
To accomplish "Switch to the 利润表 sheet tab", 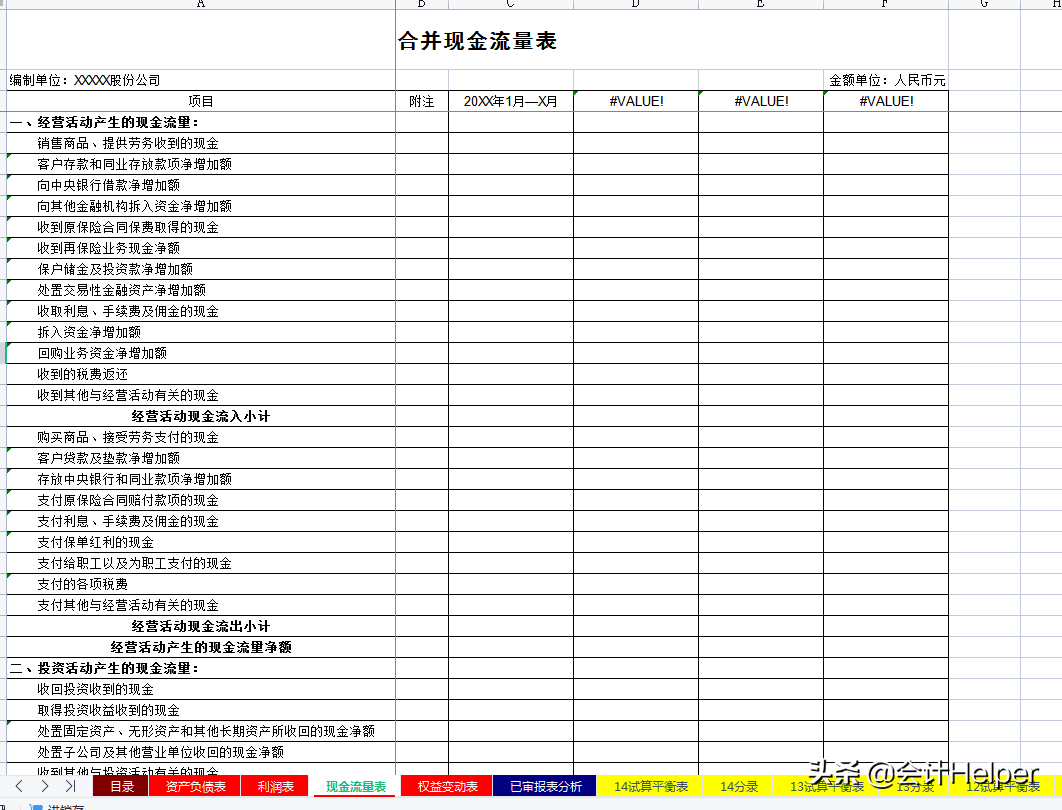I will 274,786.
